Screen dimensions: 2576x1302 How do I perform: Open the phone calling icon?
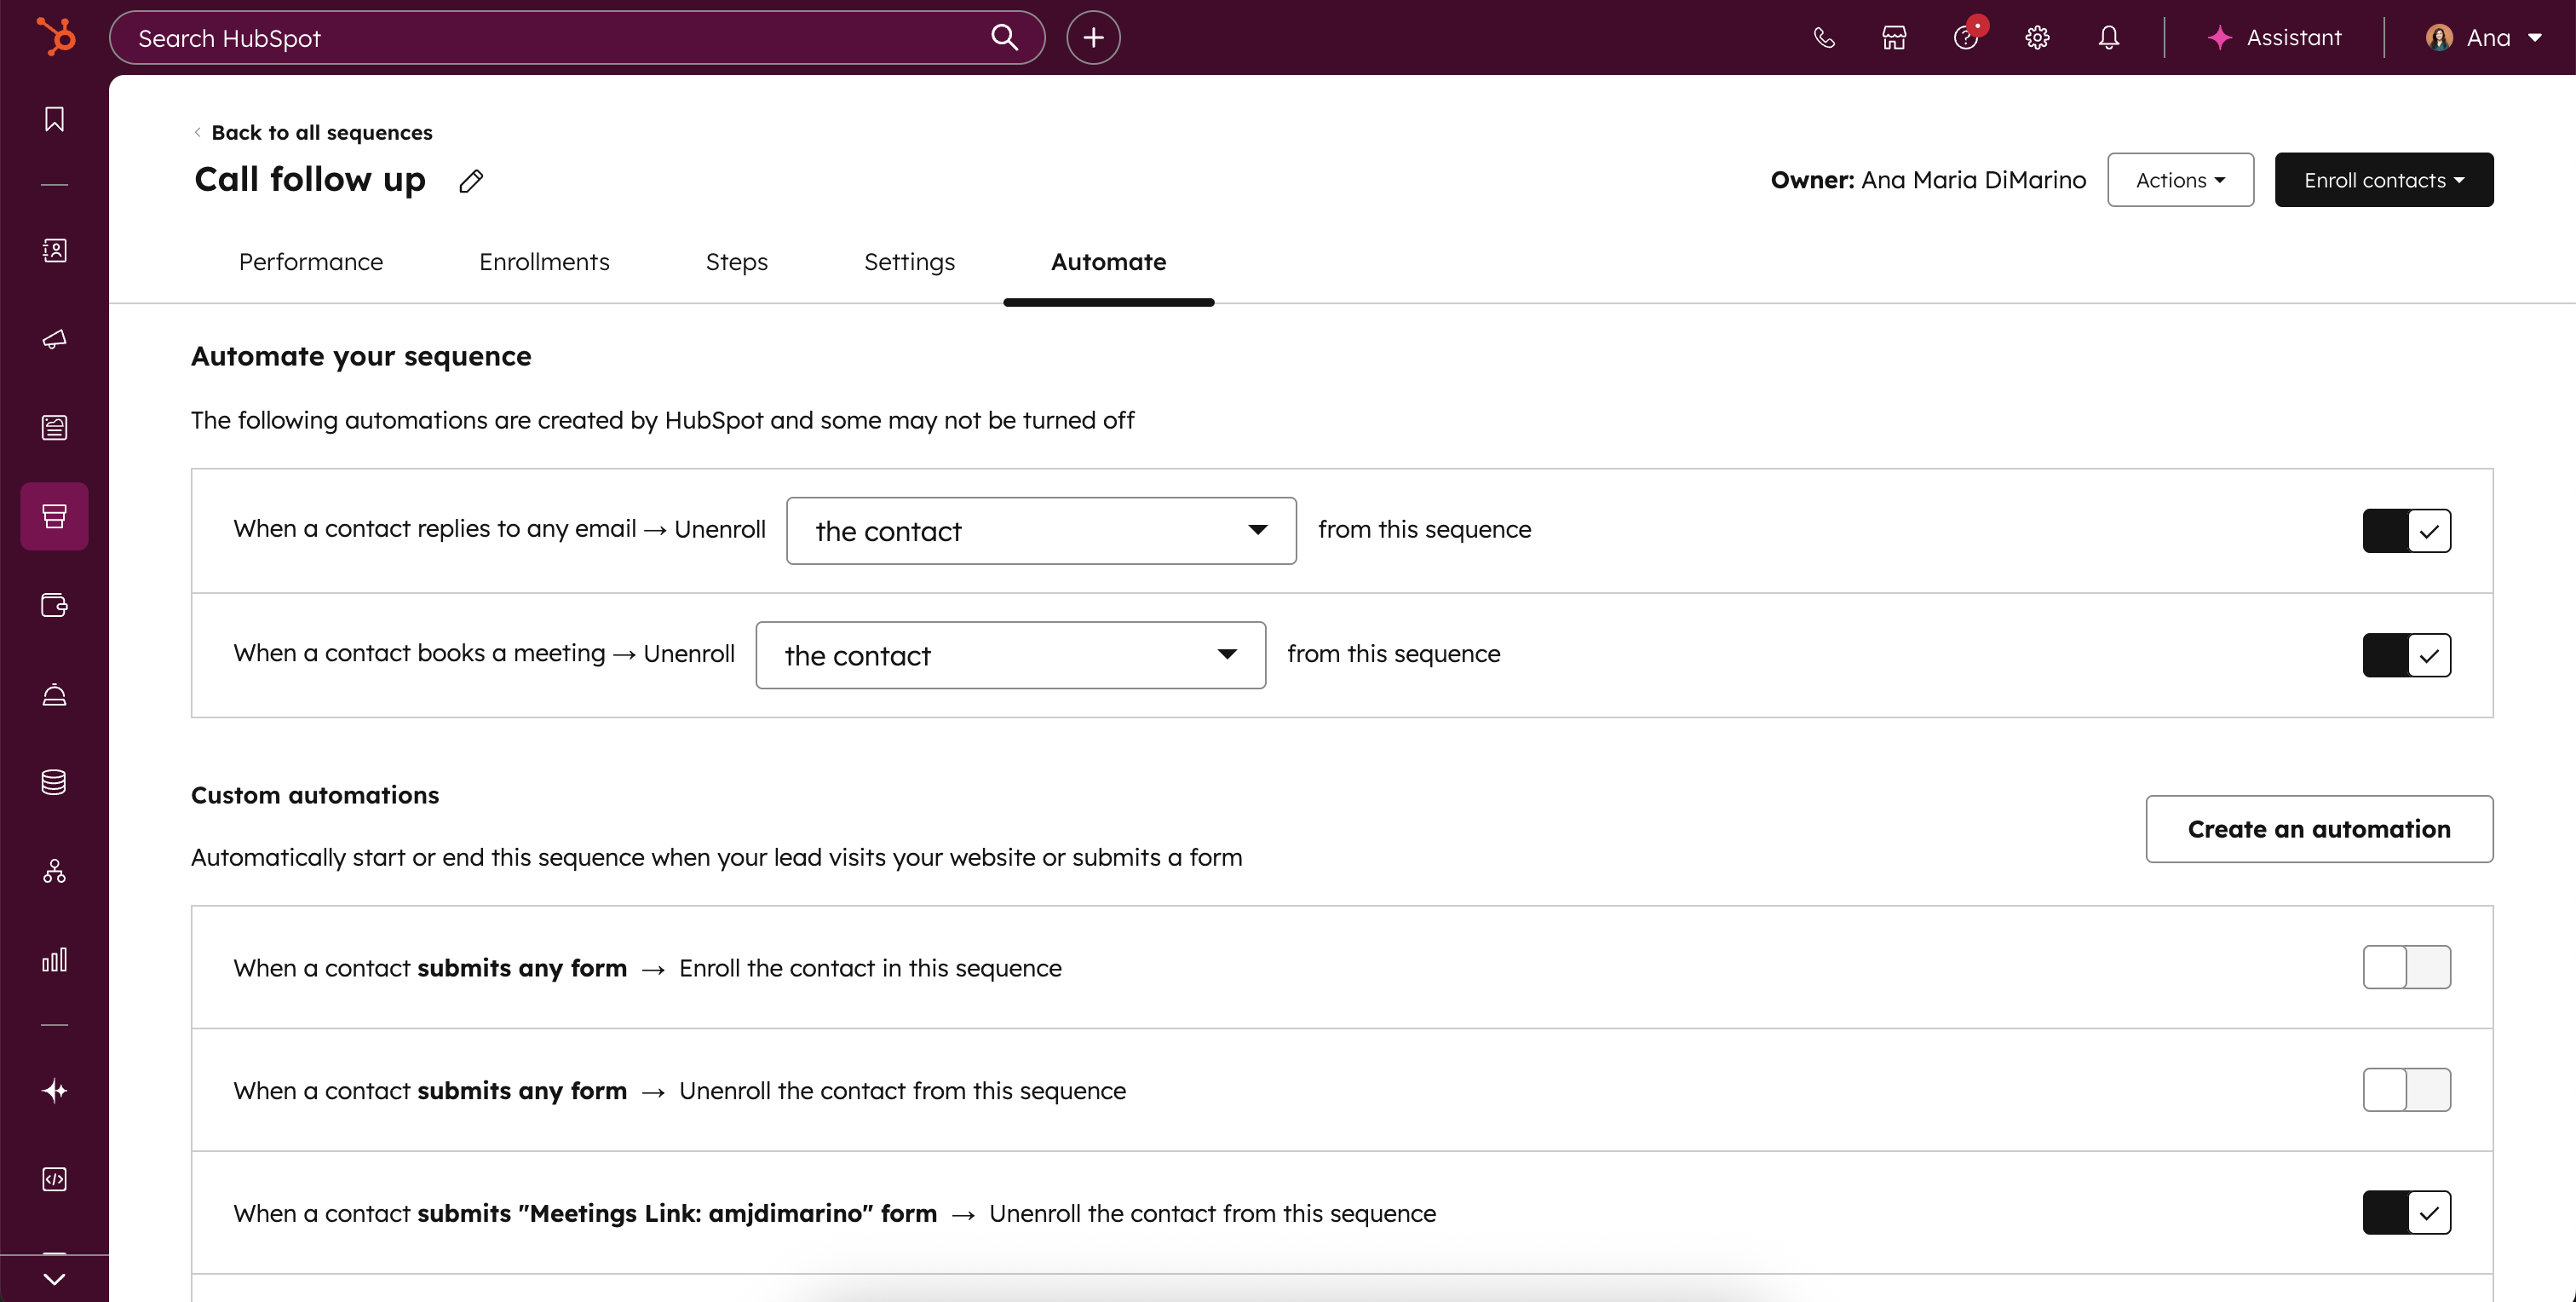(x=1823, y=38)
